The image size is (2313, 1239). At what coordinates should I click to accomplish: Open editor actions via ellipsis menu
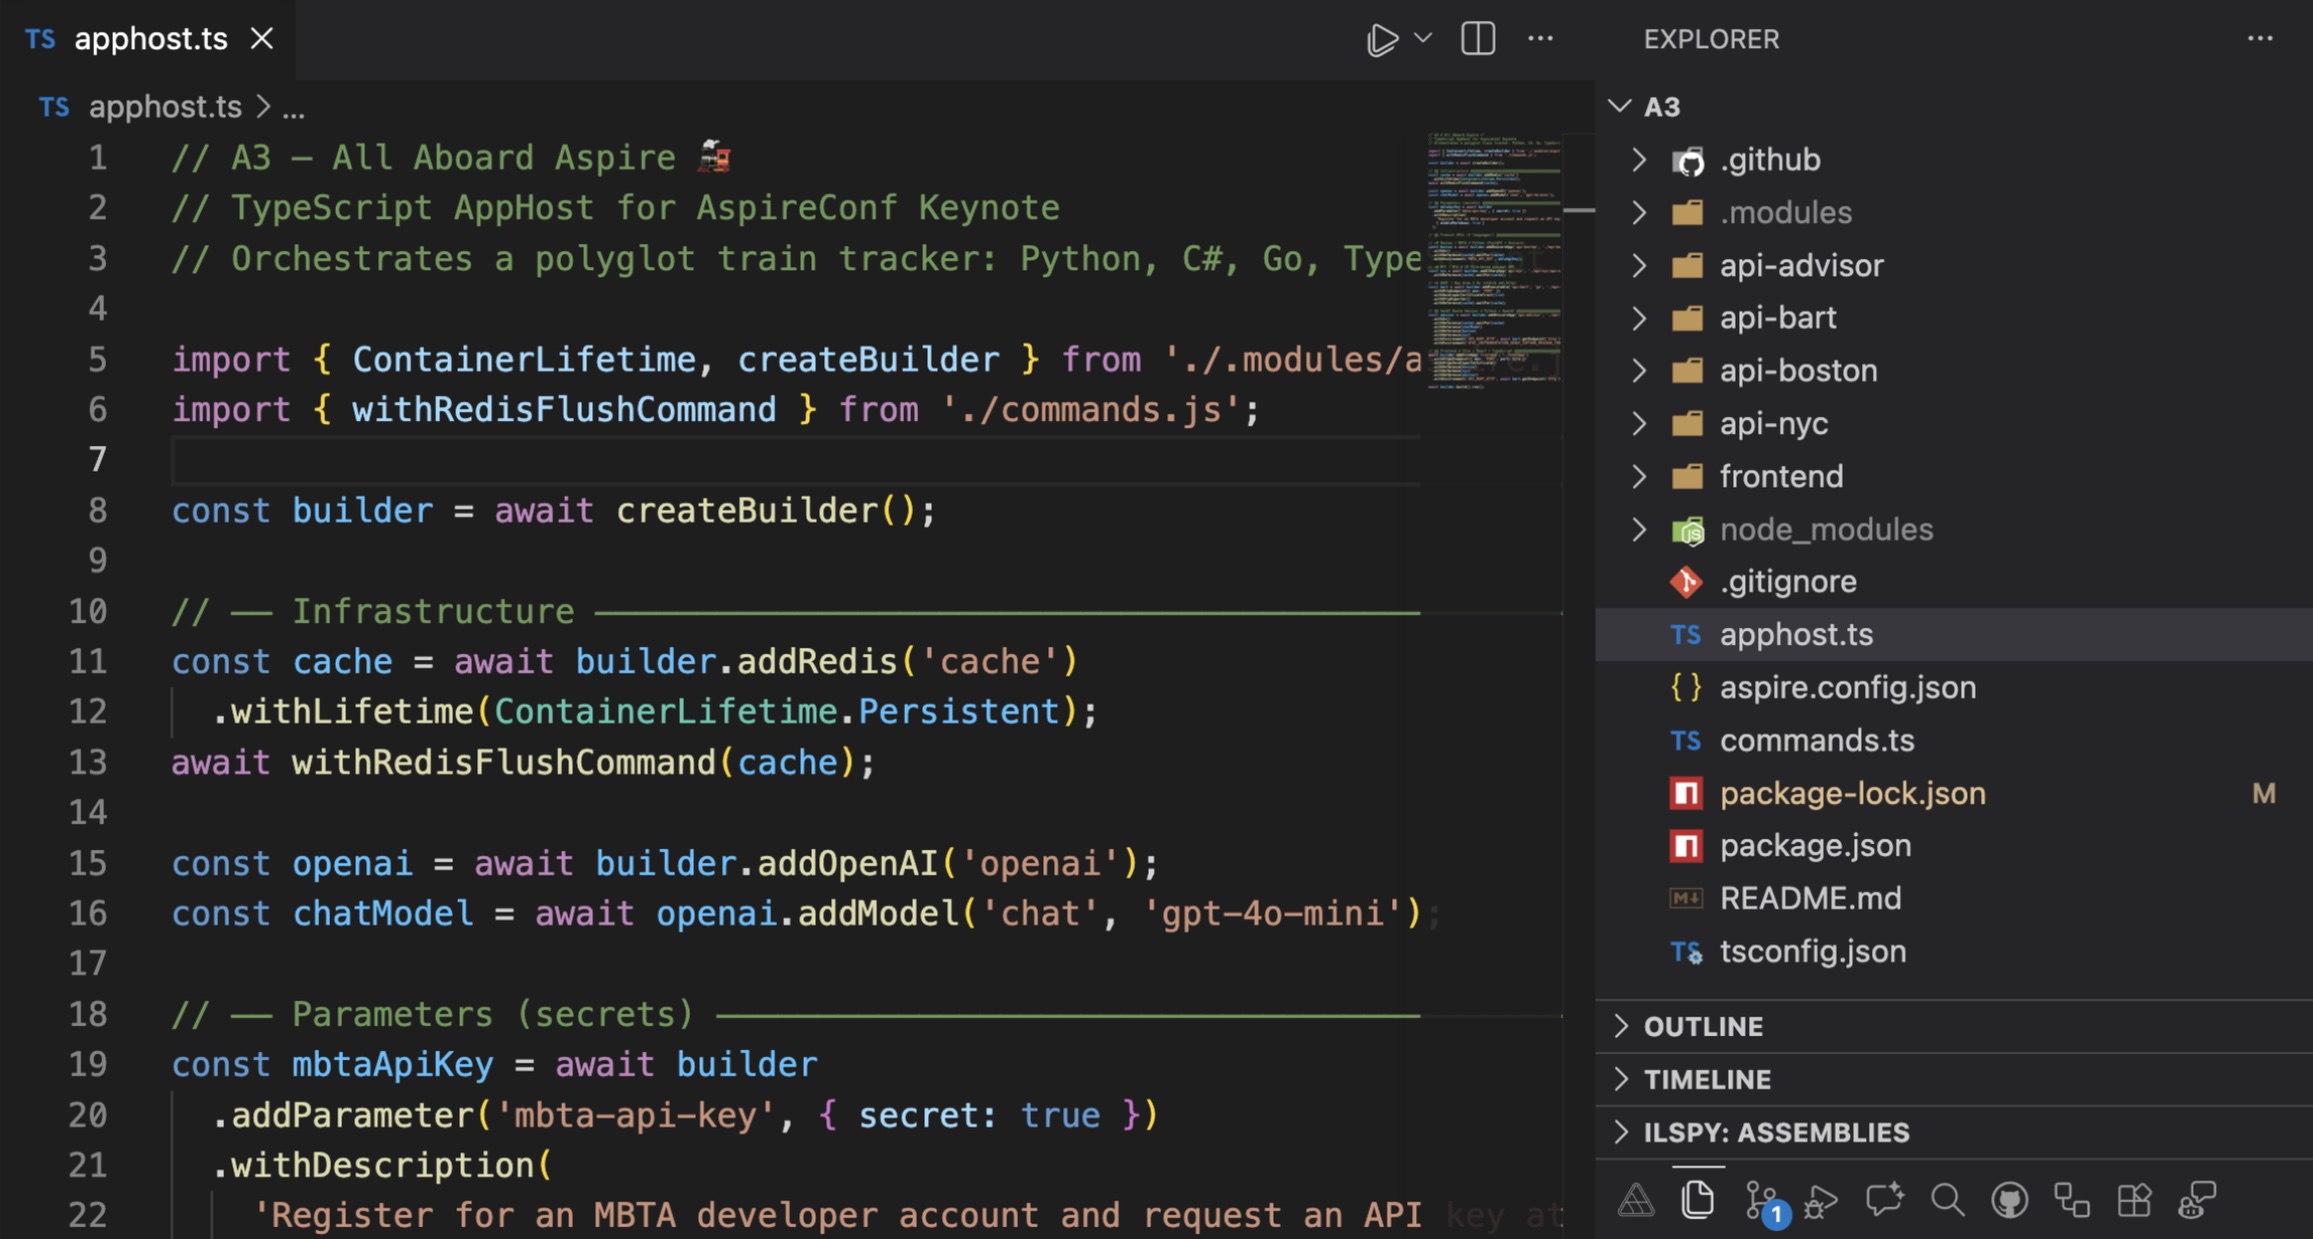coord(1541,39)
